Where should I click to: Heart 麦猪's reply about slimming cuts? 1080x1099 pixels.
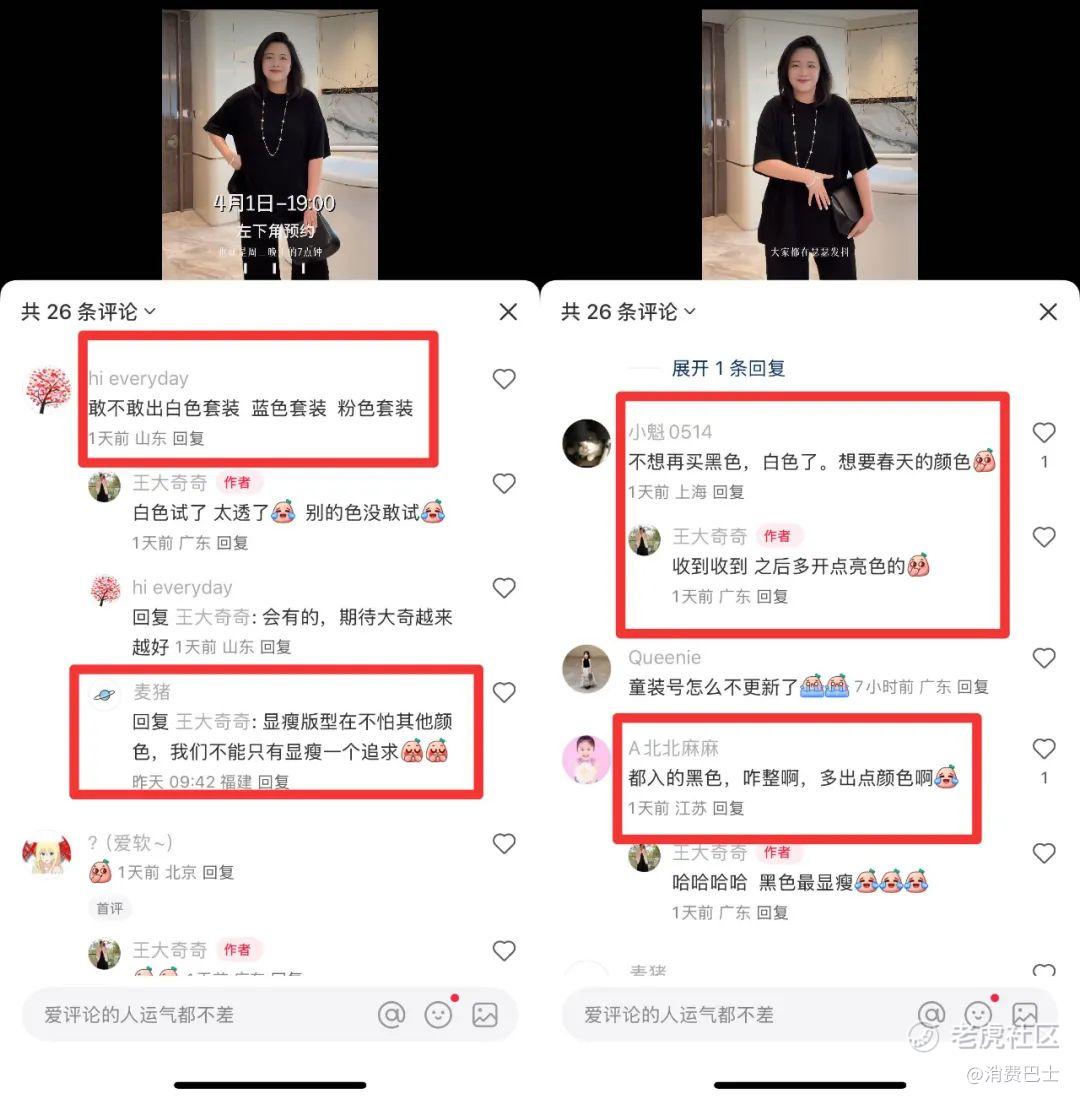click(504, 692)
